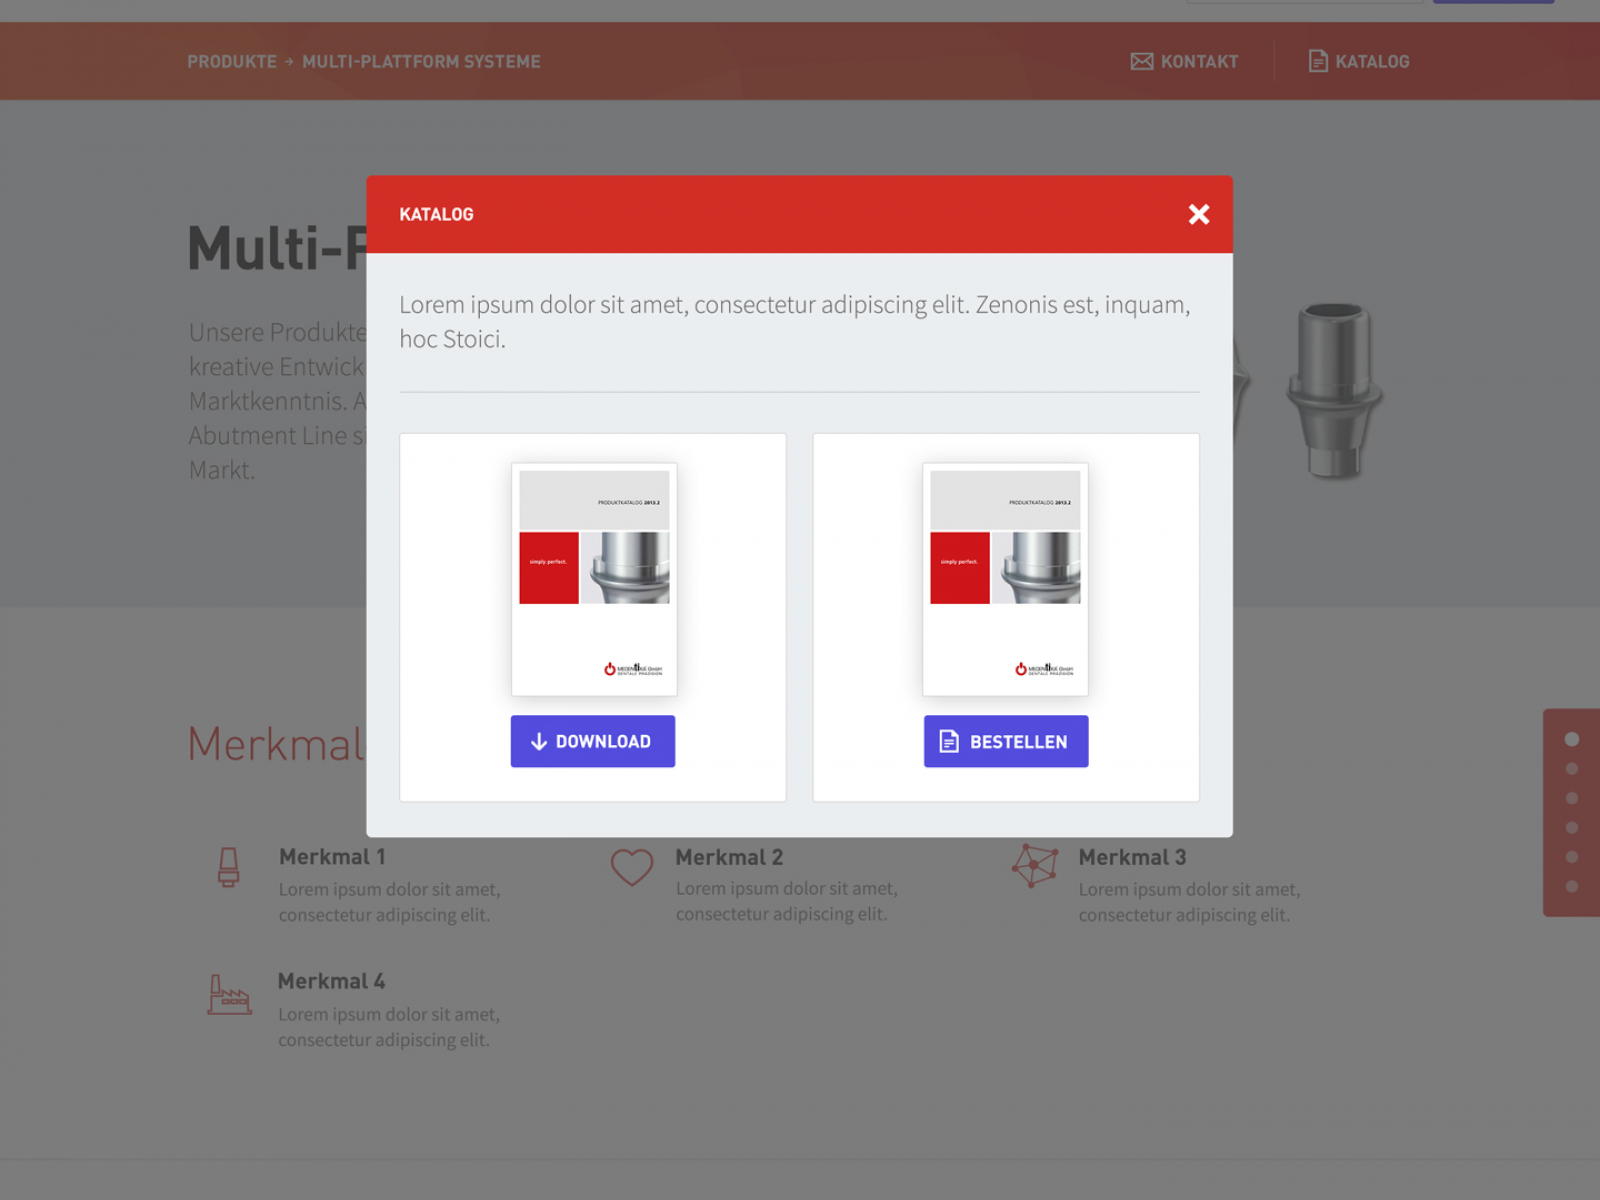Click the factory icon beside Merkmal 4
The image size is (1600, 1200).
click(228, 995)
